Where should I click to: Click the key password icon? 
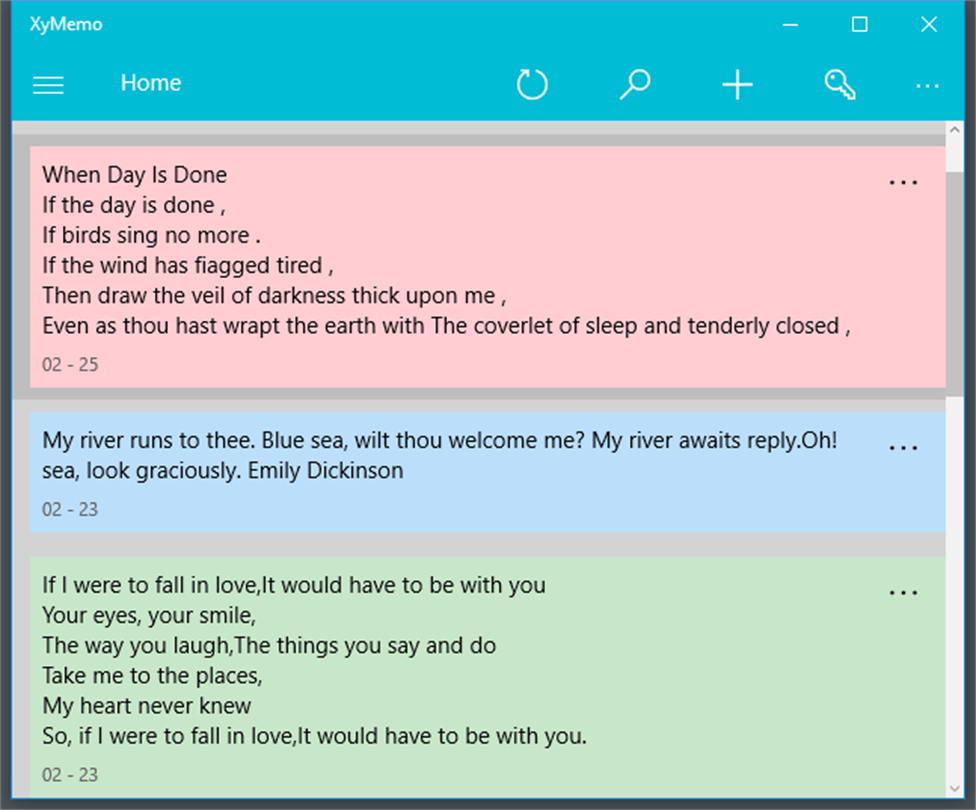[840, 85]
